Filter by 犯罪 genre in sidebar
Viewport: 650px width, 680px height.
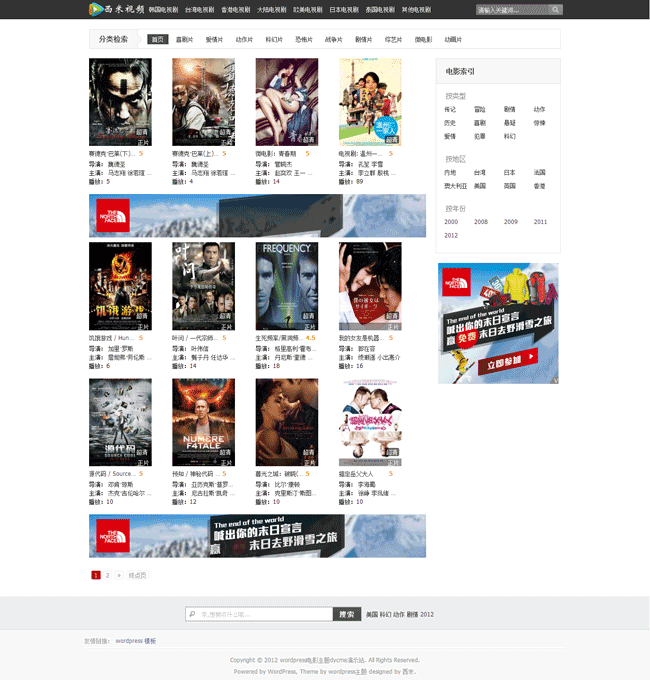480,136
